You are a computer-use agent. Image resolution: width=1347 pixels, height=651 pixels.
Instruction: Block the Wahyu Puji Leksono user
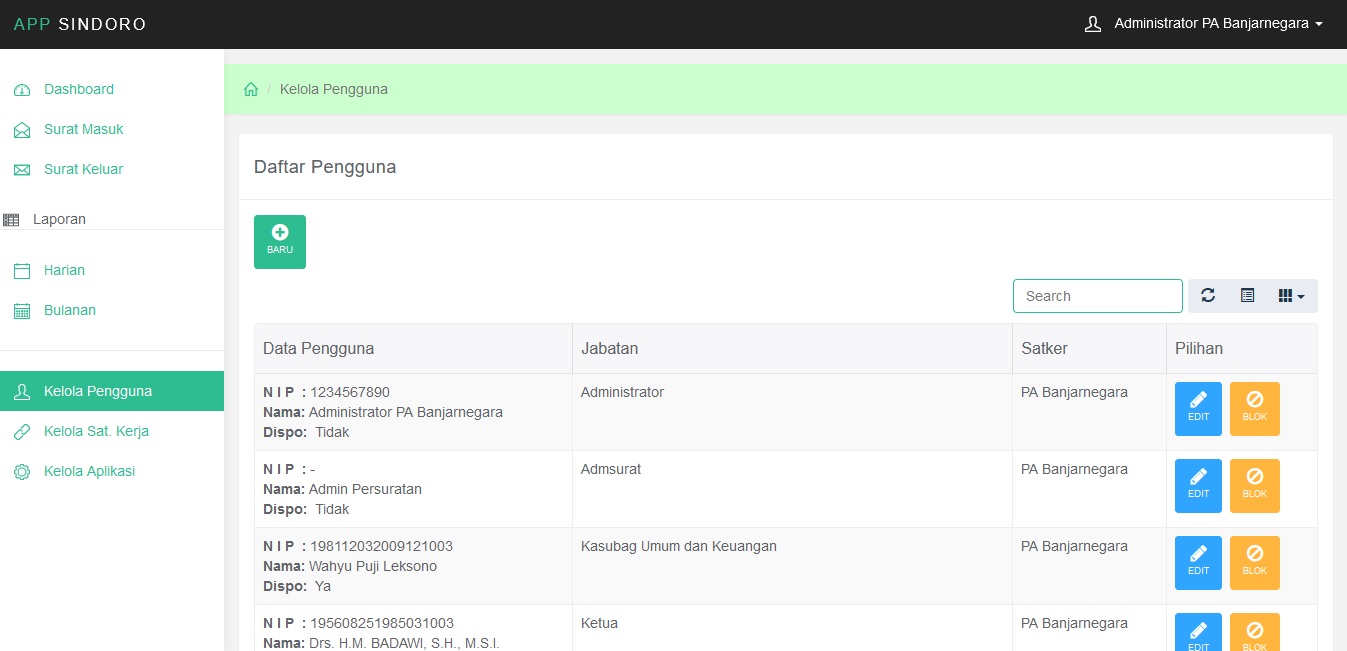[1254, 563]
